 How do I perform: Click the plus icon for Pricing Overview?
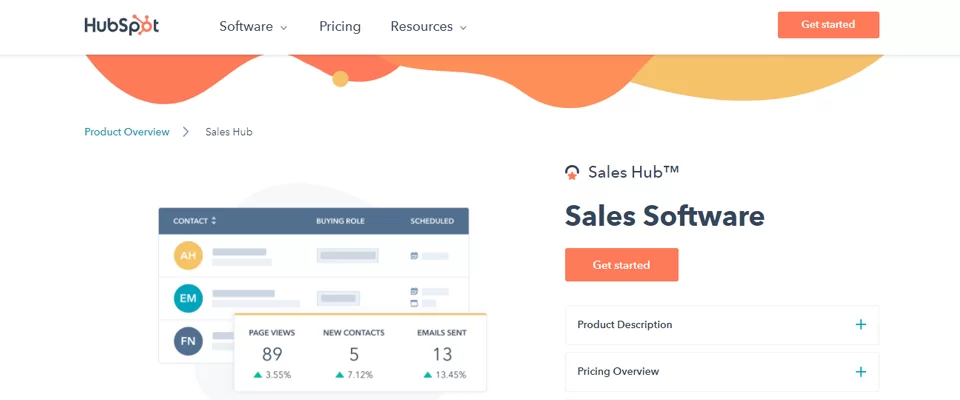coord(861,372)
